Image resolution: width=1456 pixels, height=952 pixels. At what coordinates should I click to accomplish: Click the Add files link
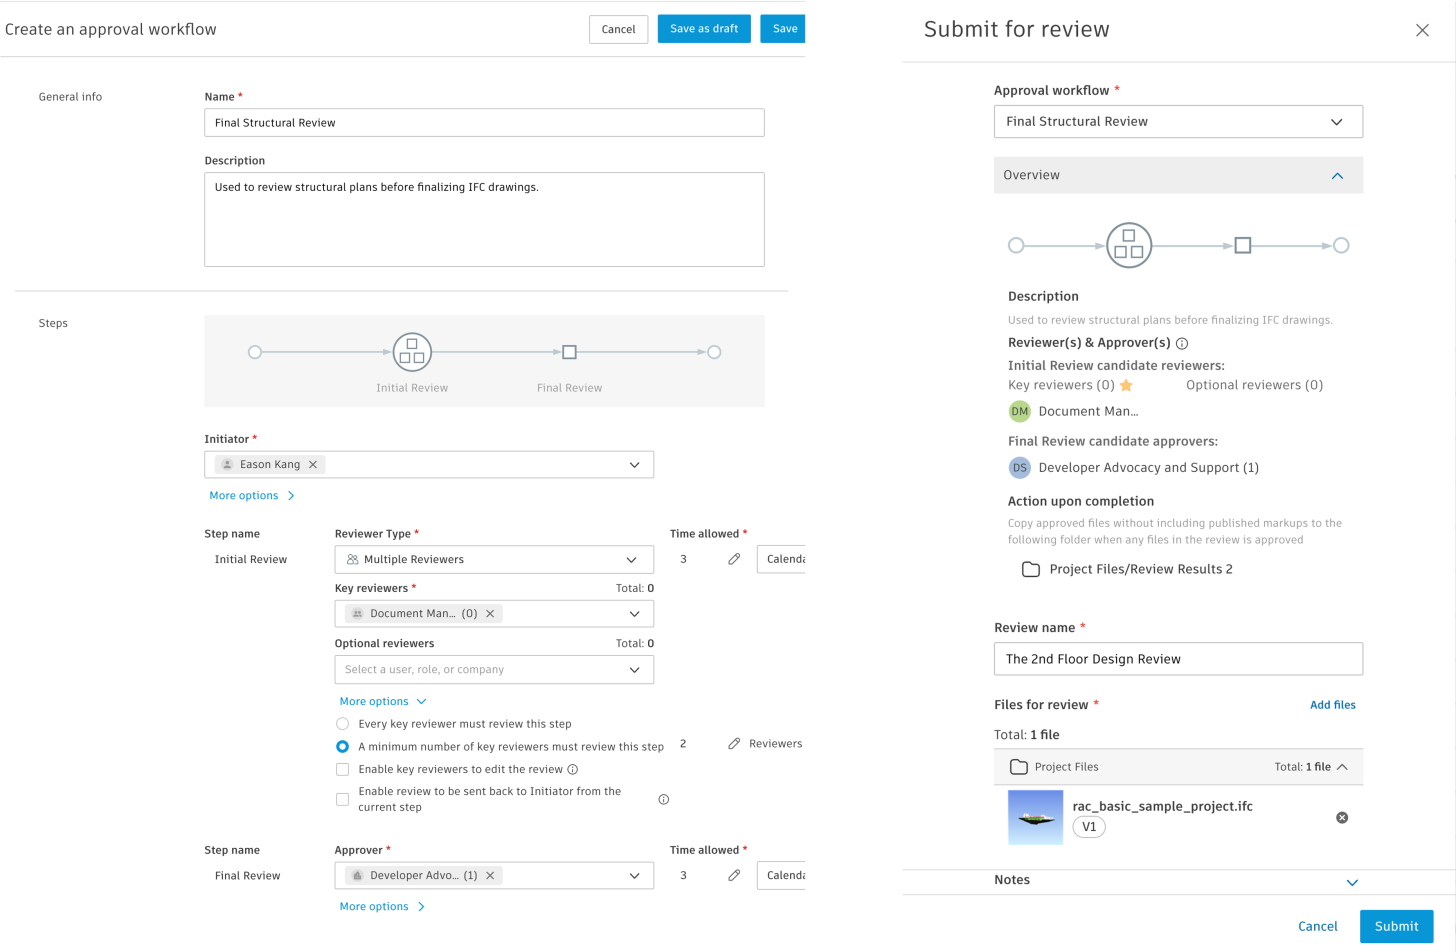1332,705
